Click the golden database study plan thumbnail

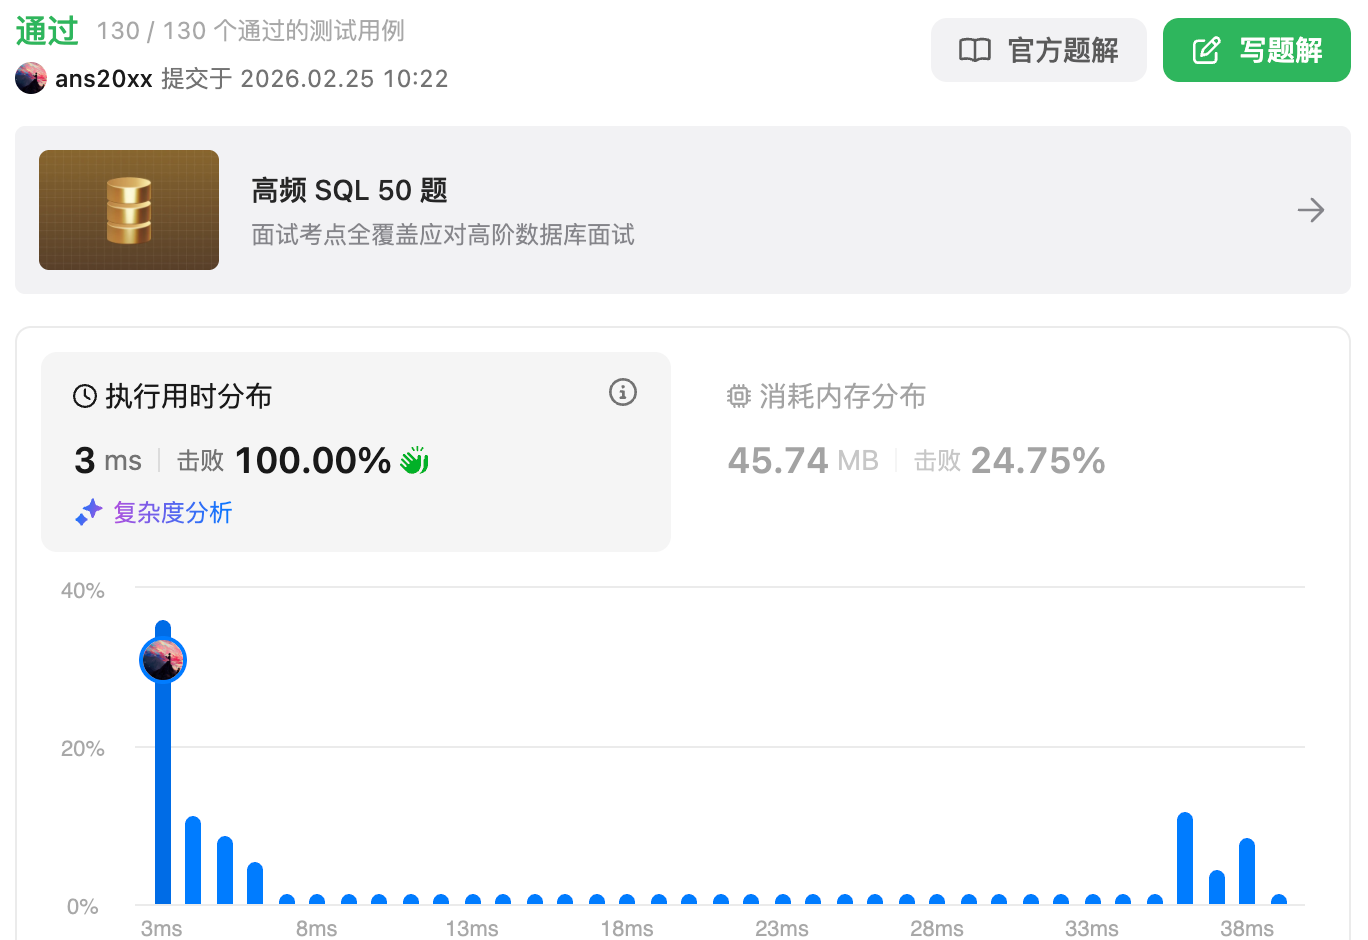click(129, 210)
